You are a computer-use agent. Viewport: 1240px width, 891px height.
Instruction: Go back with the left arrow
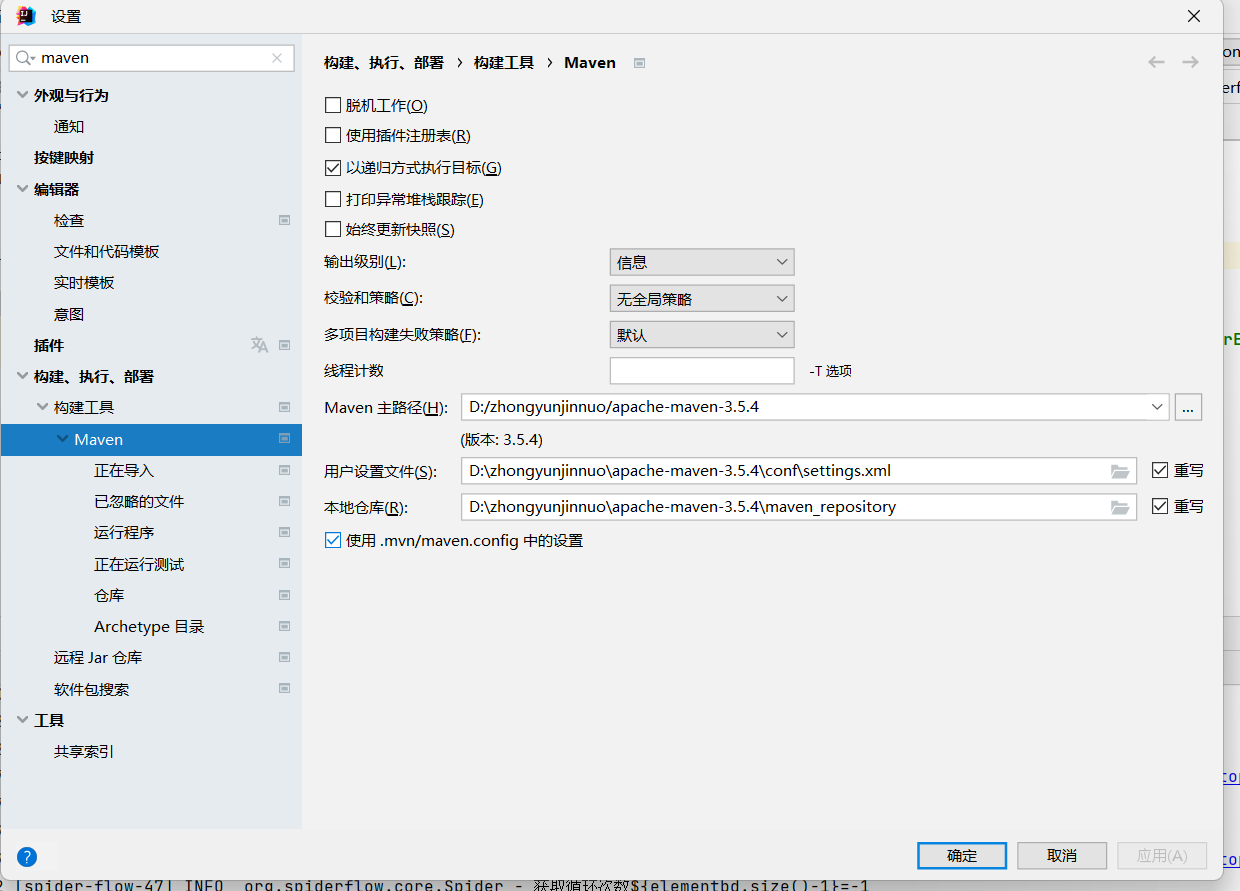click(1156, 62)
